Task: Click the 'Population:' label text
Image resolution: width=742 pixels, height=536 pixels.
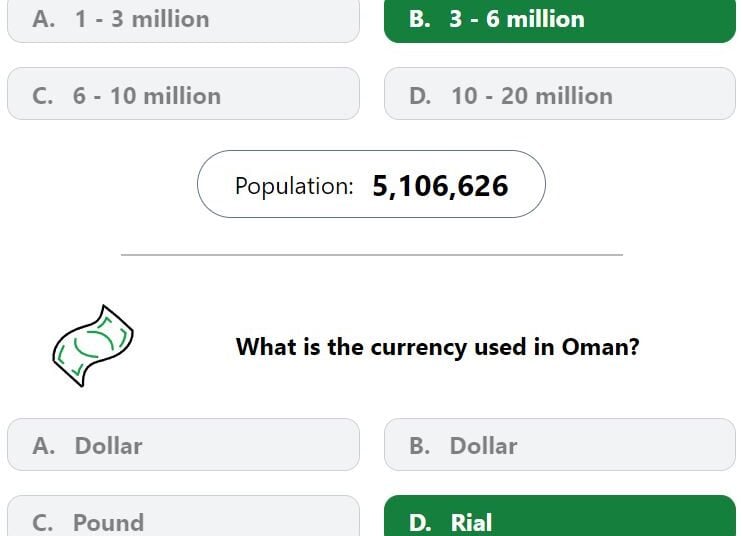Action: tap(294, 186)
